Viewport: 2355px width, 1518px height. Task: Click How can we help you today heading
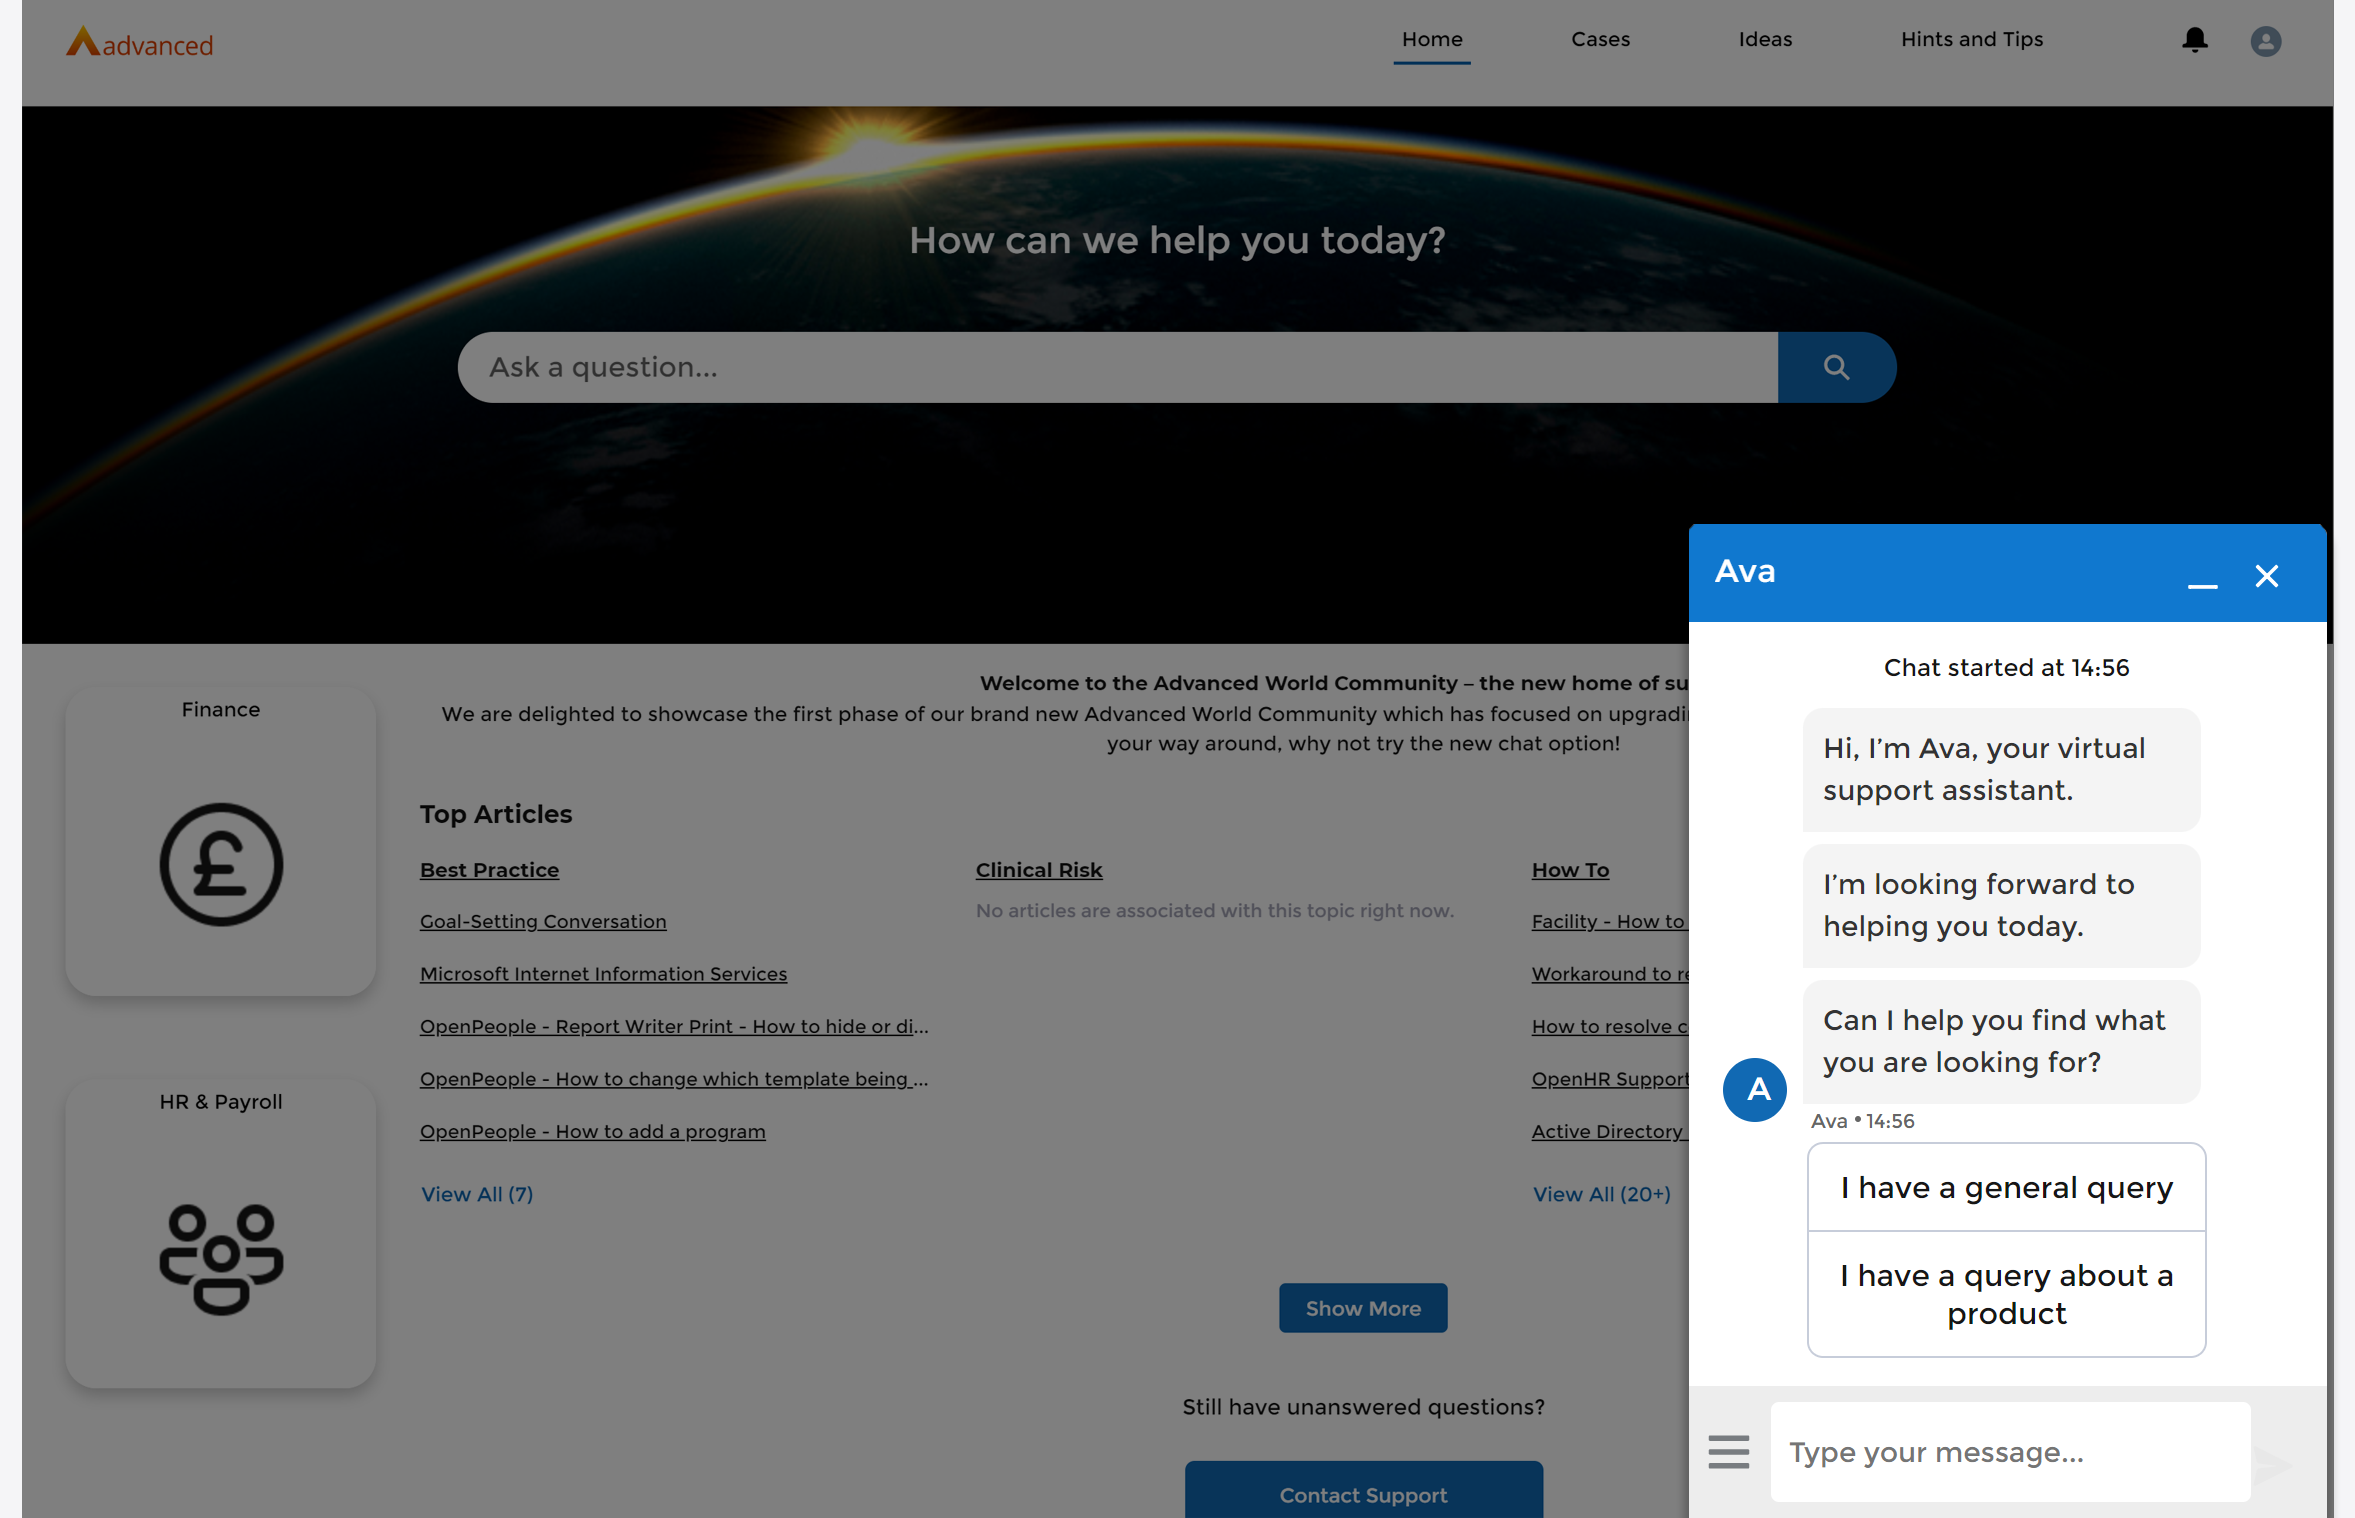(1177, 240)
